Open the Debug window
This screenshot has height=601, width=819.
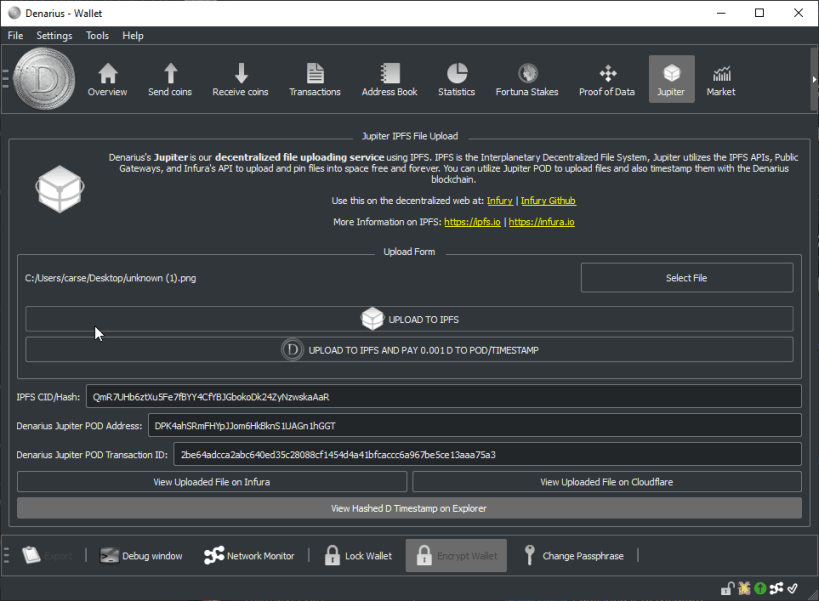coord(141,556)
